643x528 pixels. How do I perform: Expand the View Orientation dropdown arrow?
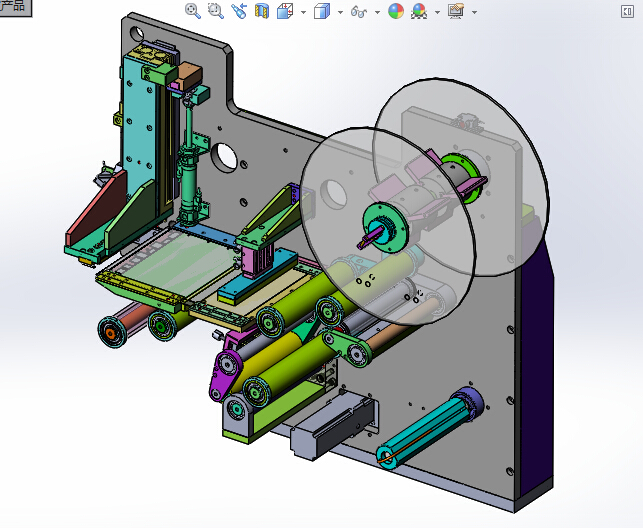coord(303,12)
